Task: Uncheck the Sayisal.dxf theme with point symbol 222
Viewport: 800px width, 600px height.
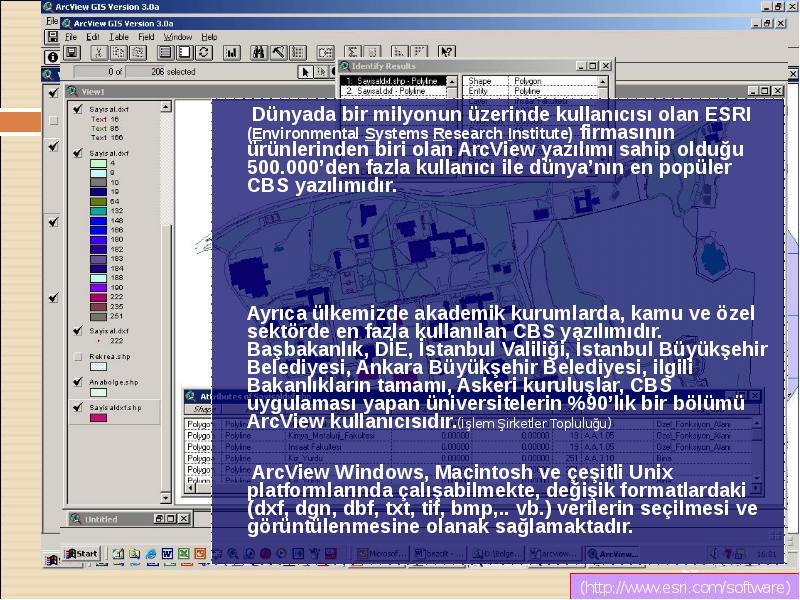Action: pyautogui.click(x=78, y=331)
